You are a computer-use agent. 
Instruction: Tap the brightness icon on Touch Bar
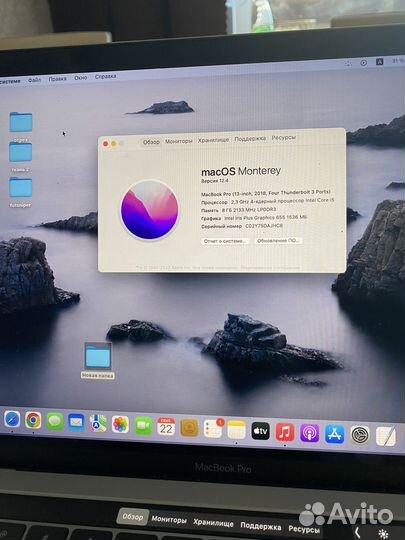pos(384,535)
